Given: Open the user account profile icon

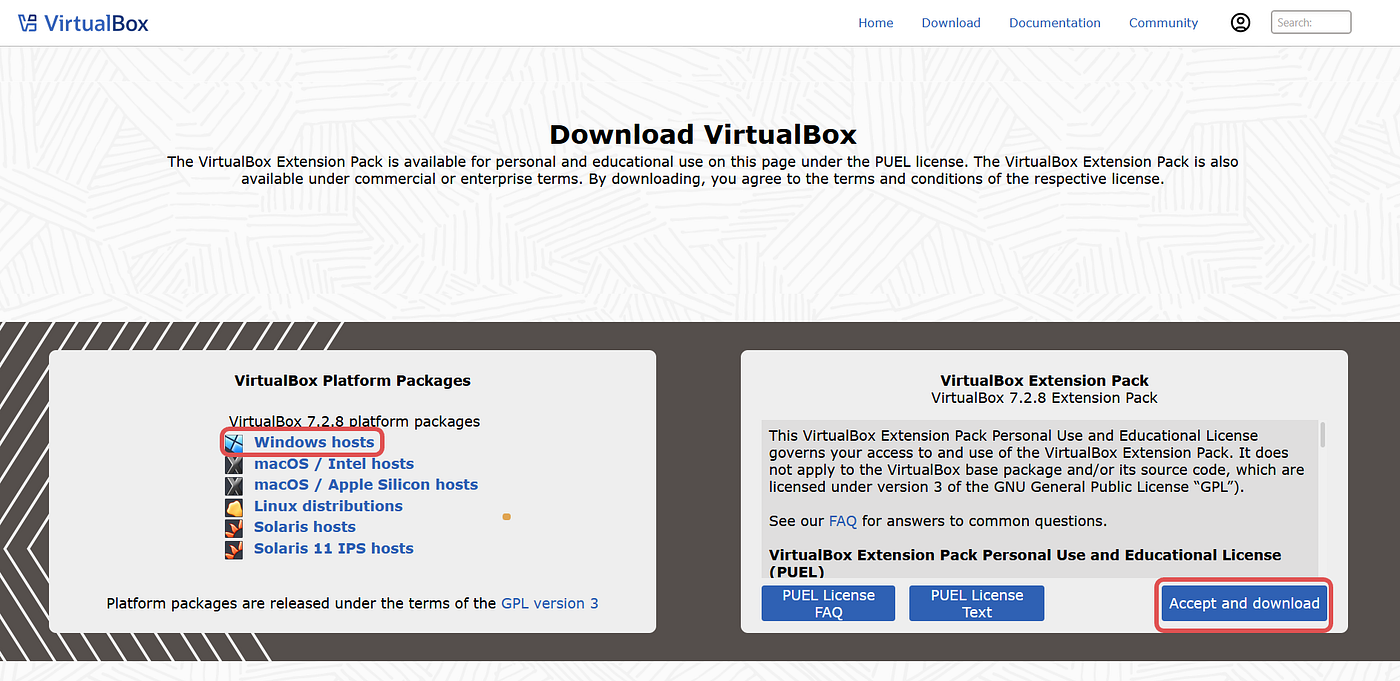Looking at the screenshot, I should click(1240, 22).
